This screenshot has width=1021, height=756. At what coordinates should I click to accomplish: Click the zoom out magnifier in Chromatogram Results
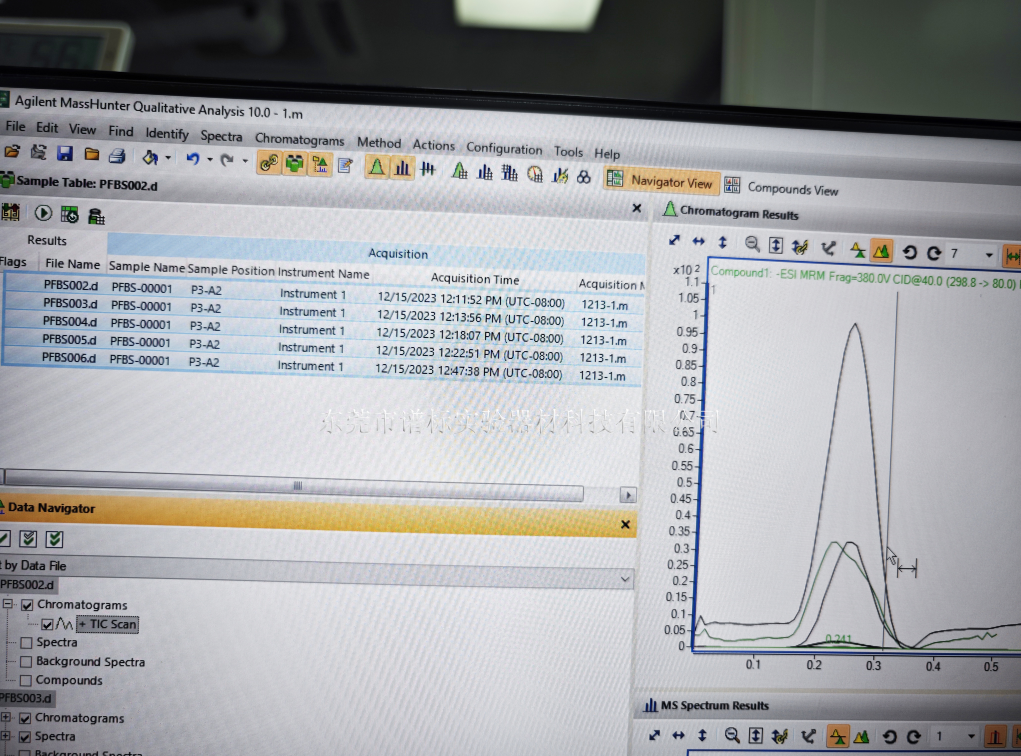click(x=752, y=244)
